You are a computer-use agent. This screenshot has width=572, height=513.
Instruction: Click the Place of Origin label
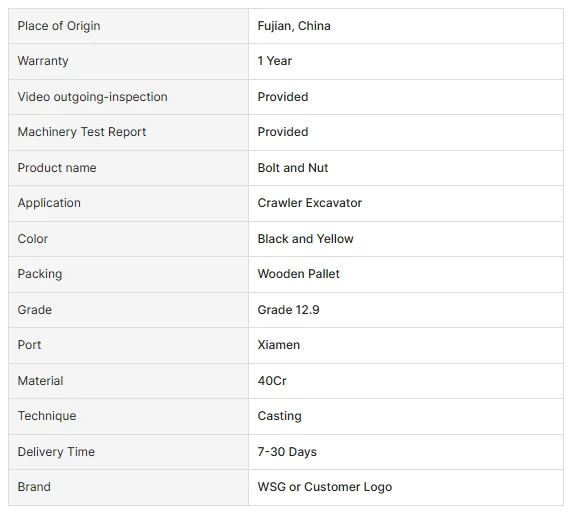pyautogui.click(x=59, y=26)
